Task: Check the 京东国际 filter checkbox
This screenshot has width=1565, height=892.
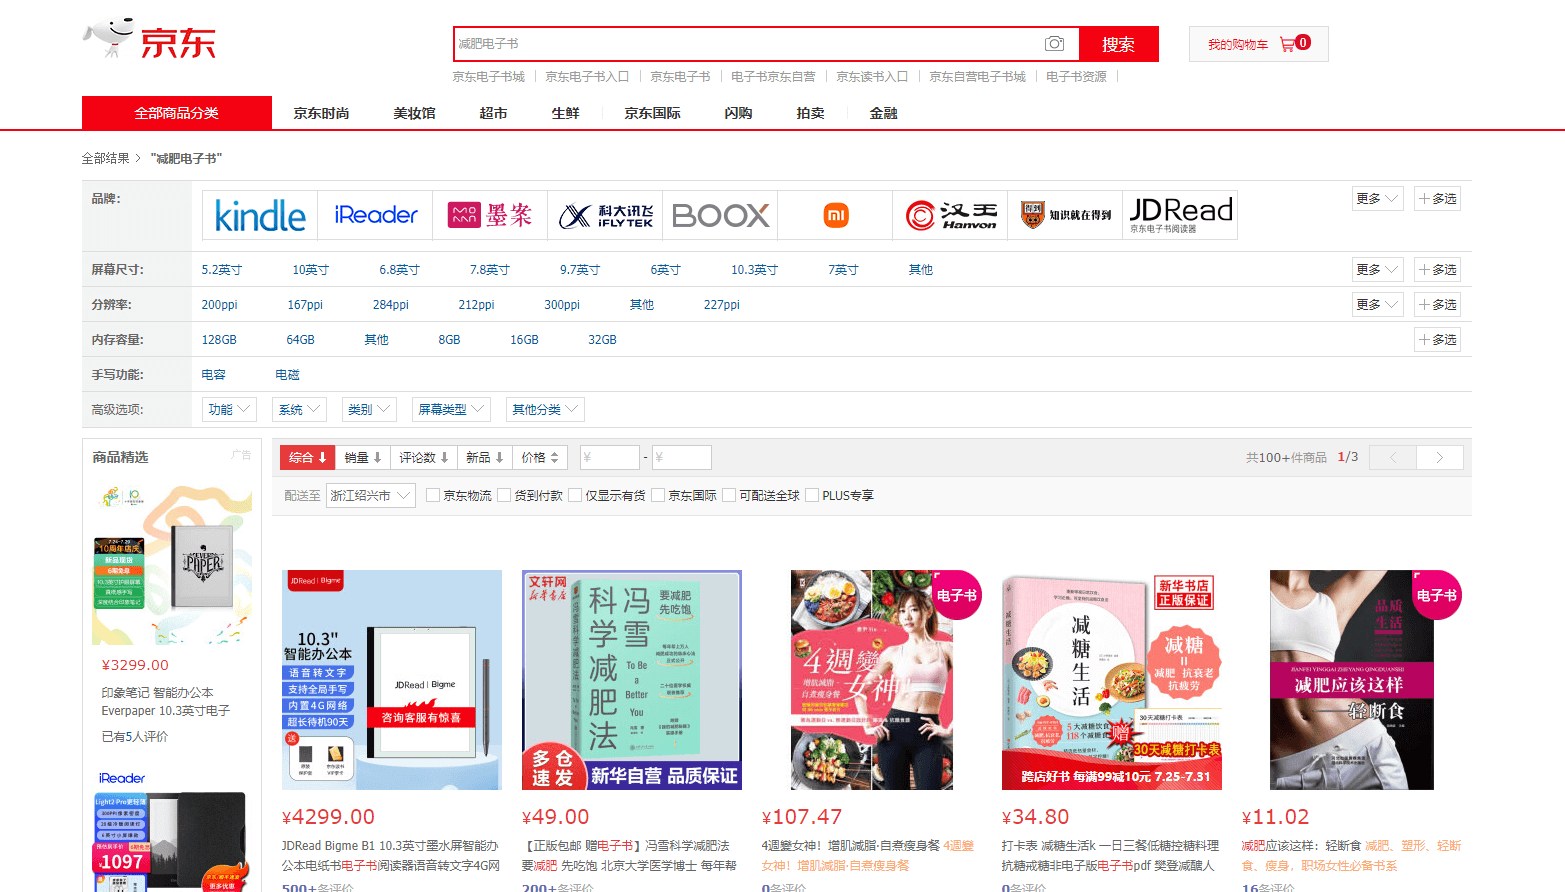Action: (658, 495)
